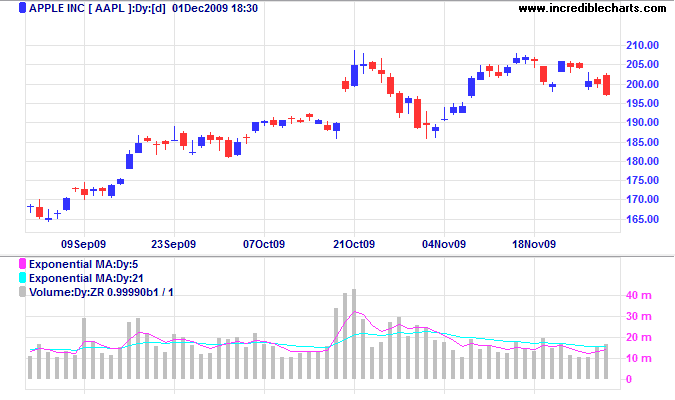Click the 07Oct09 date axis label

point(264,244)
